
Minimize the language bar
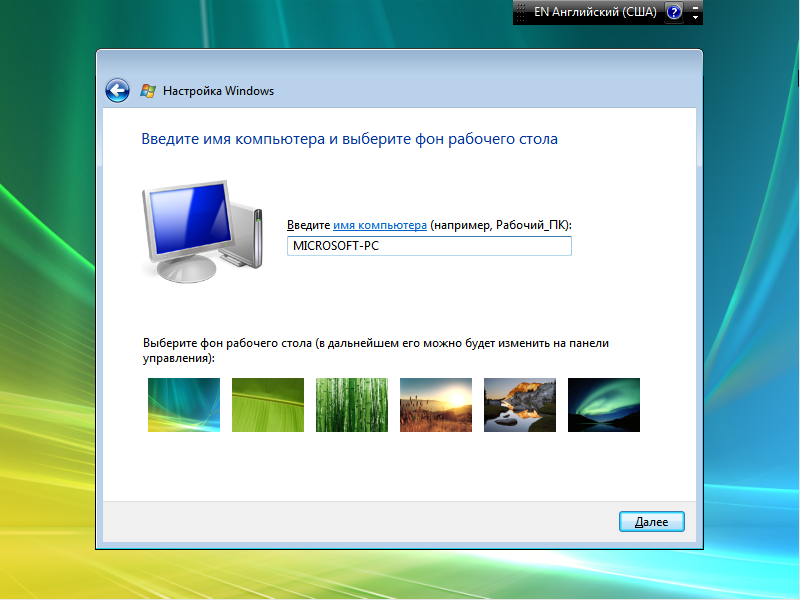pyautogui.click(x=696, y=7)
